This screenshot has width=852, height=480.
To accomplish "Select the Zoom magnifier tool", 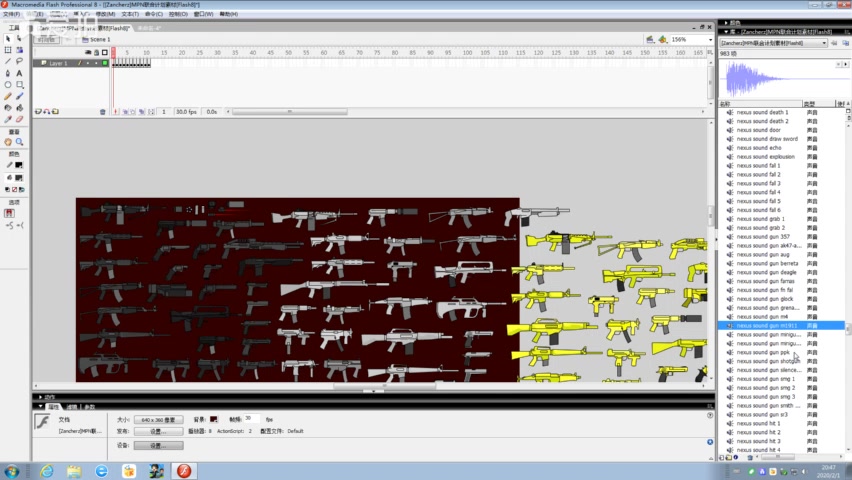I will tap(19, 142).
